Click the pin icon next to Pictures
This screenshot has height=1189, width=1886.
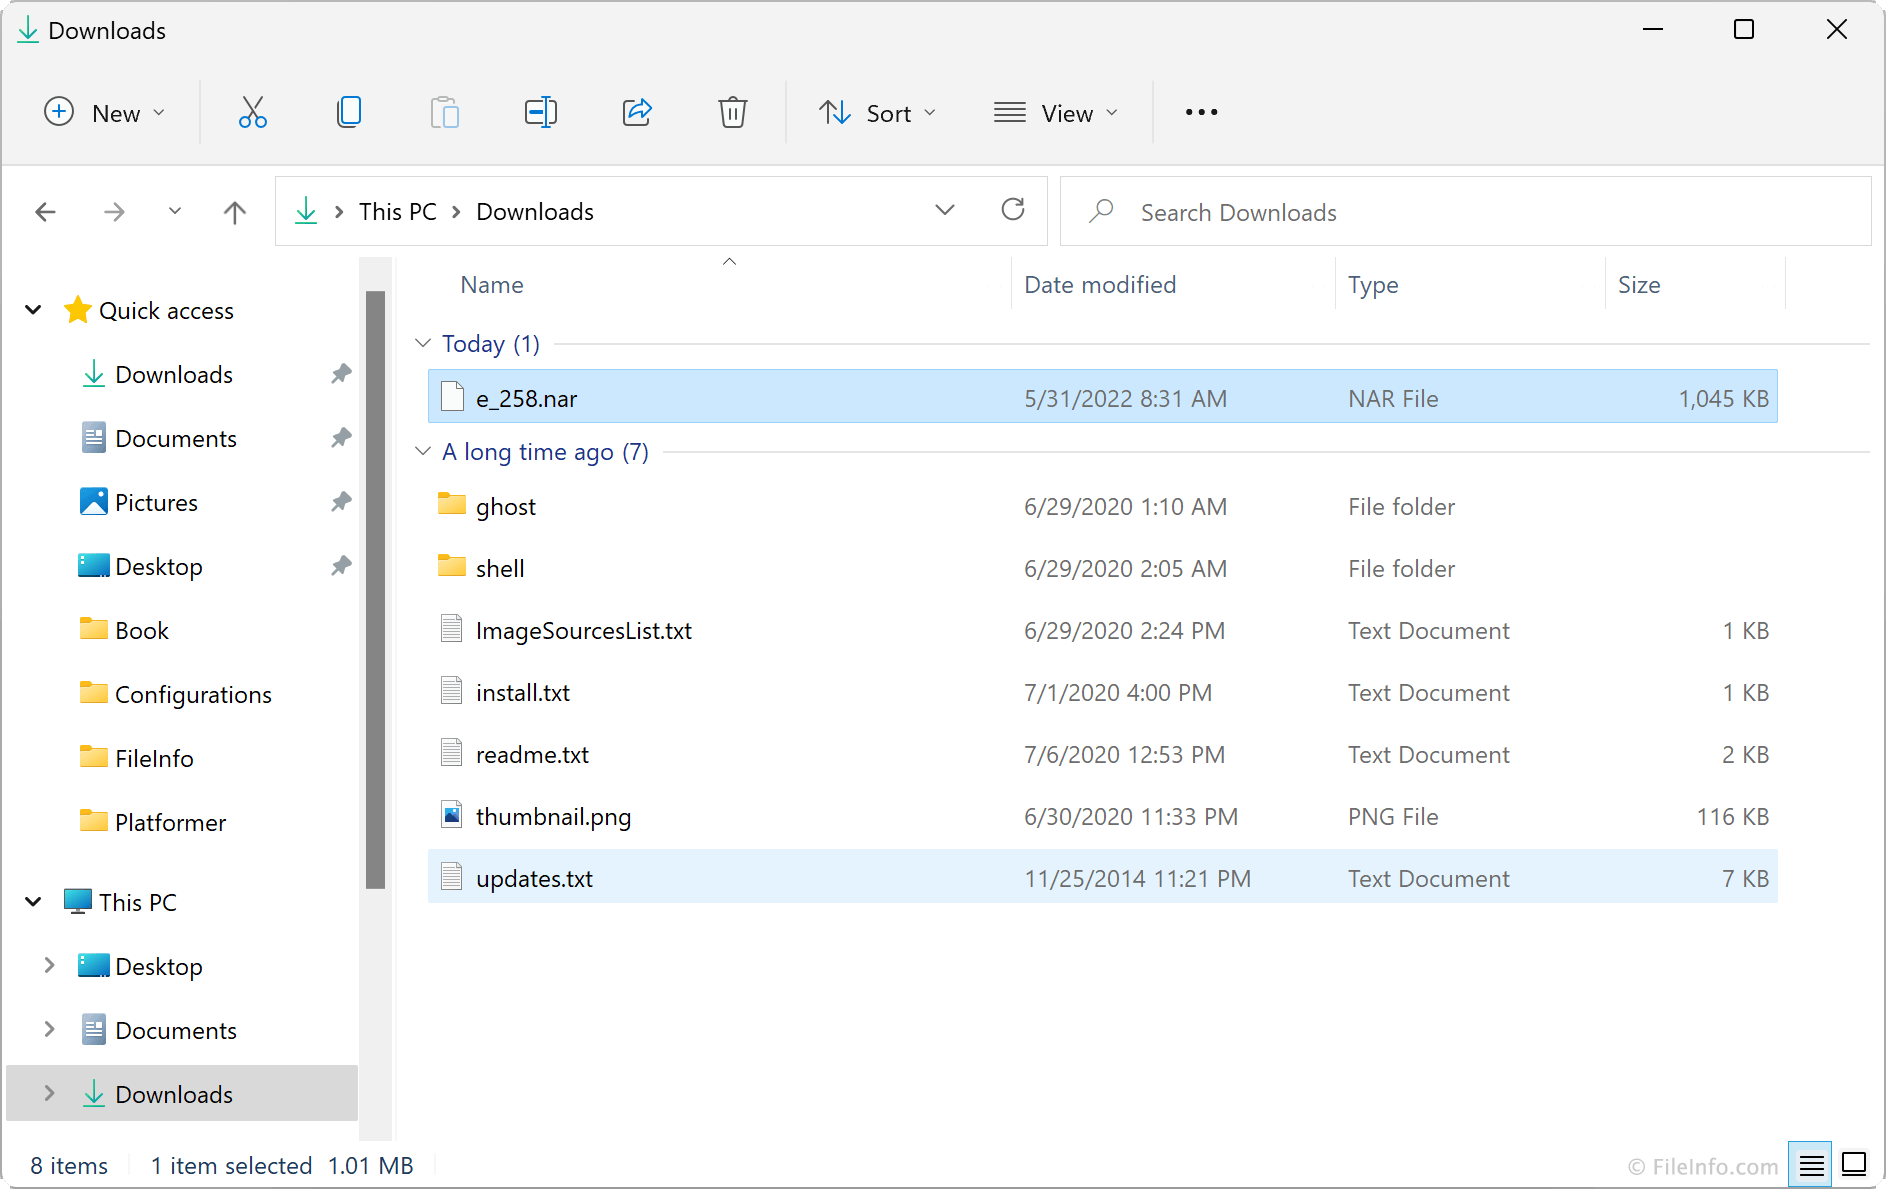coord(341,502)
